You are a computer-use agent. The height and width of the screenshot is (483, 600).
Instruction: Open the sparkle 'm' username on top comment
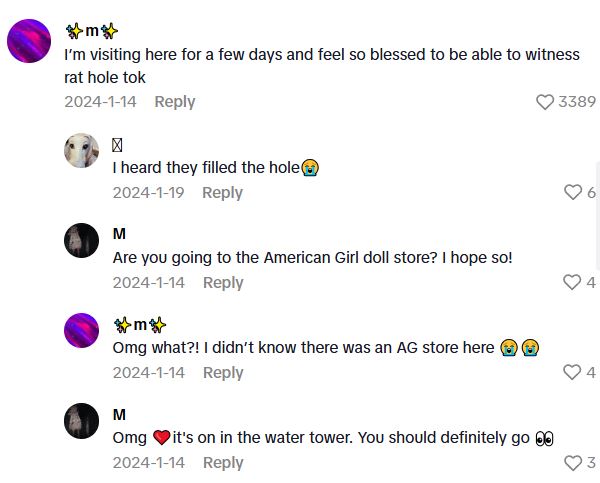[91, 31]
